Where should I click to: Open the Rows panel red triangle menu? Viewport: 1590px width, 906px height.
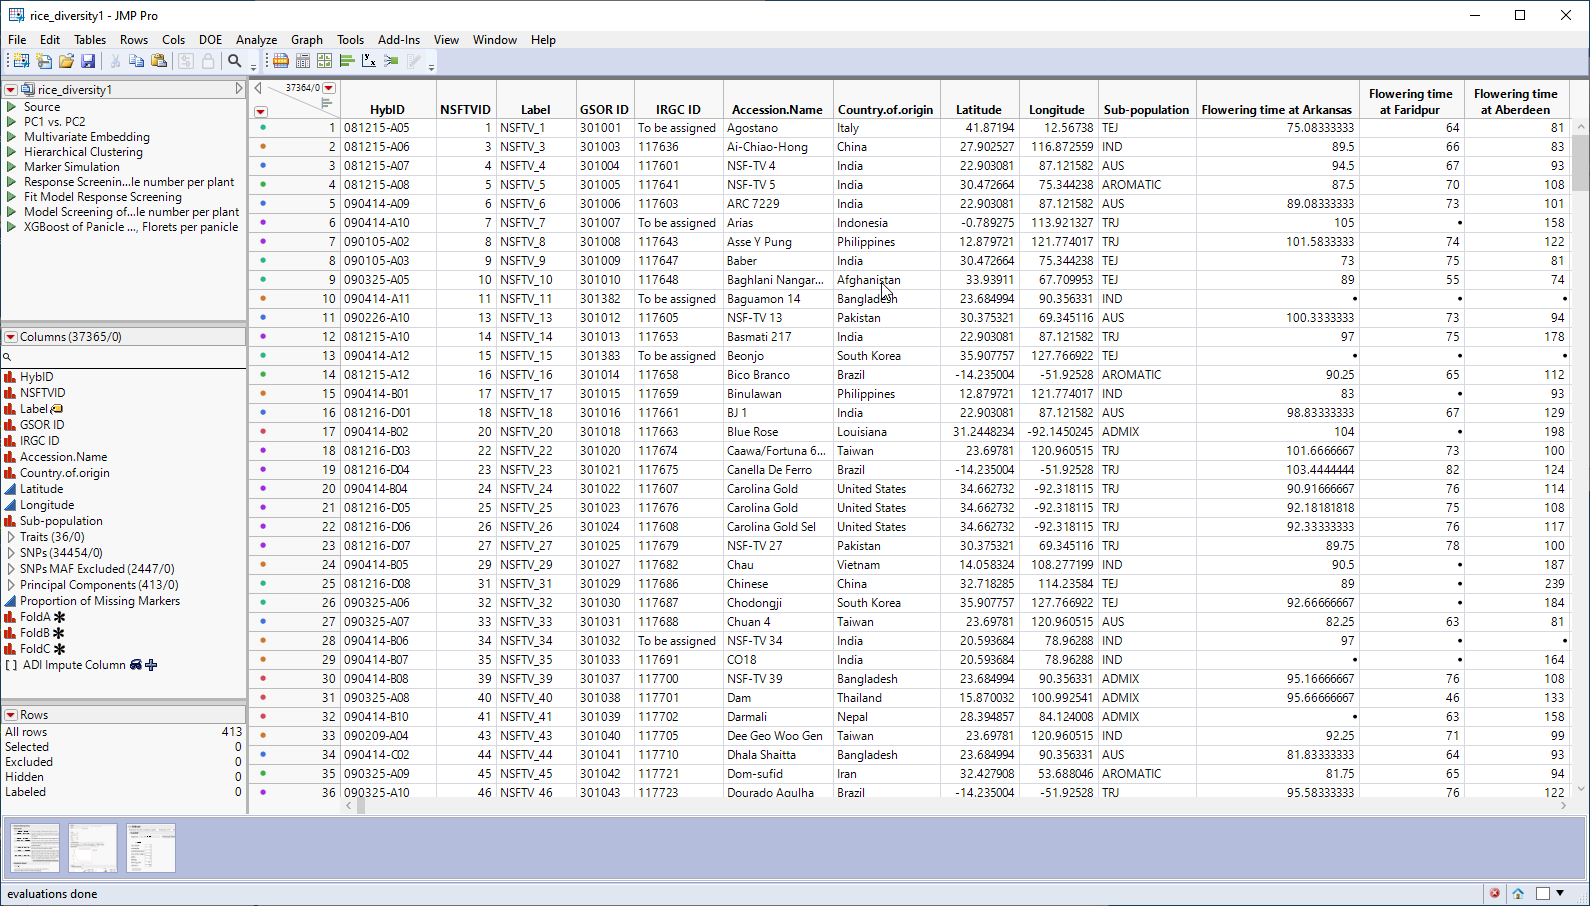click(x=11, y=715)
